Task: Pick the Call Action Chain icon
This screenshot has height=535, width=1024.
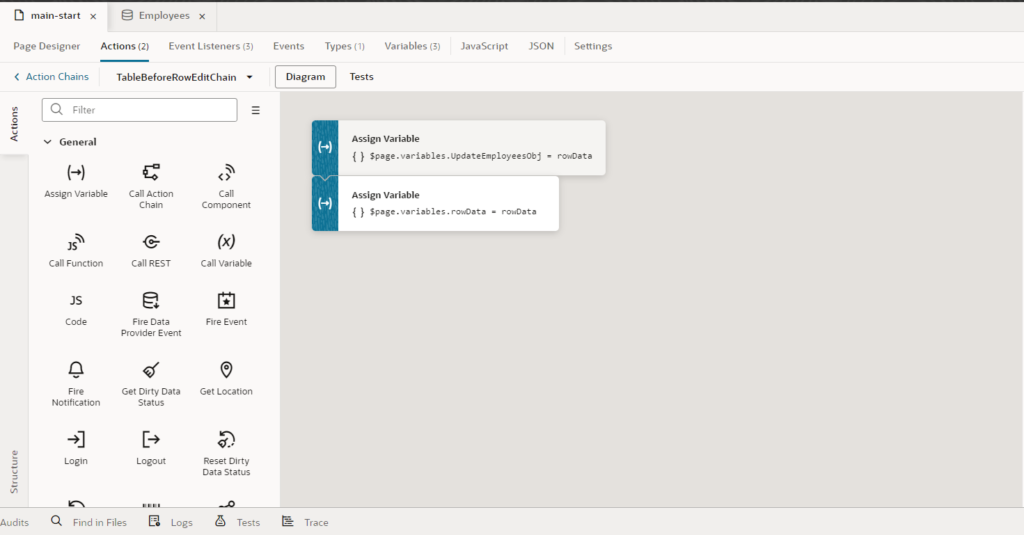Action: tap(151, 172)
